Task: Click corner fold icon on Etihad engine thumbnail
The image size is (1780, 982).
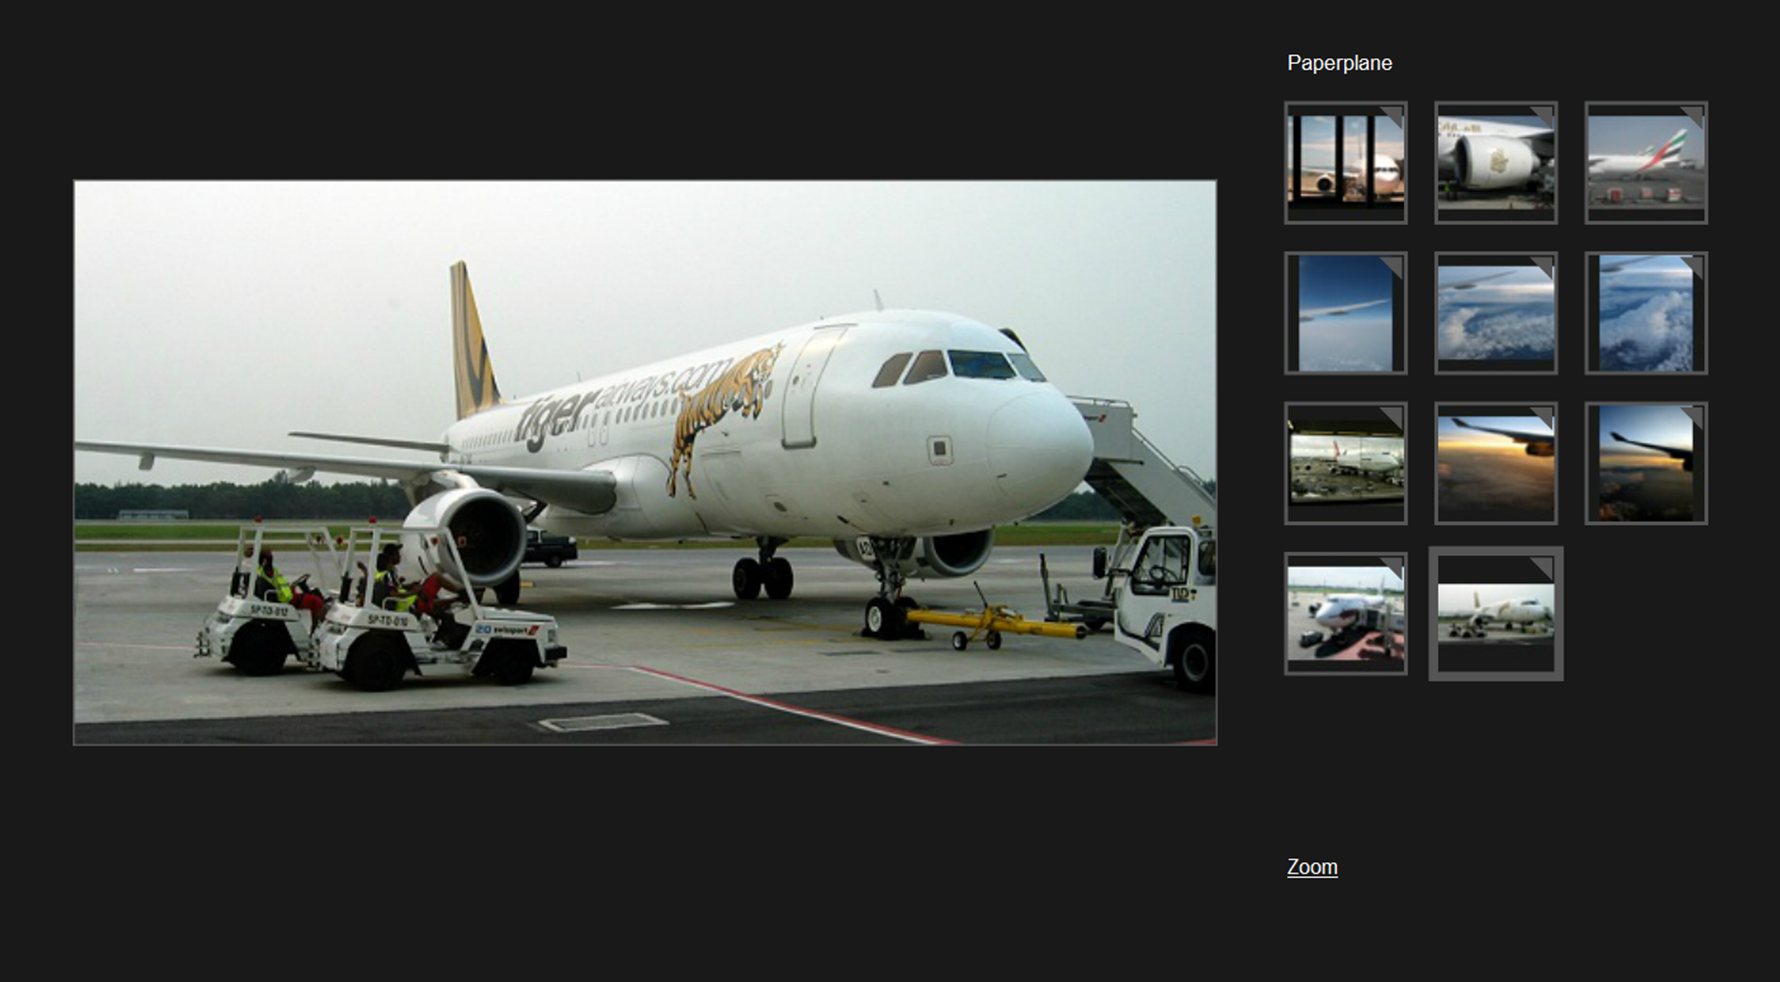Action: pos(1542,117)
